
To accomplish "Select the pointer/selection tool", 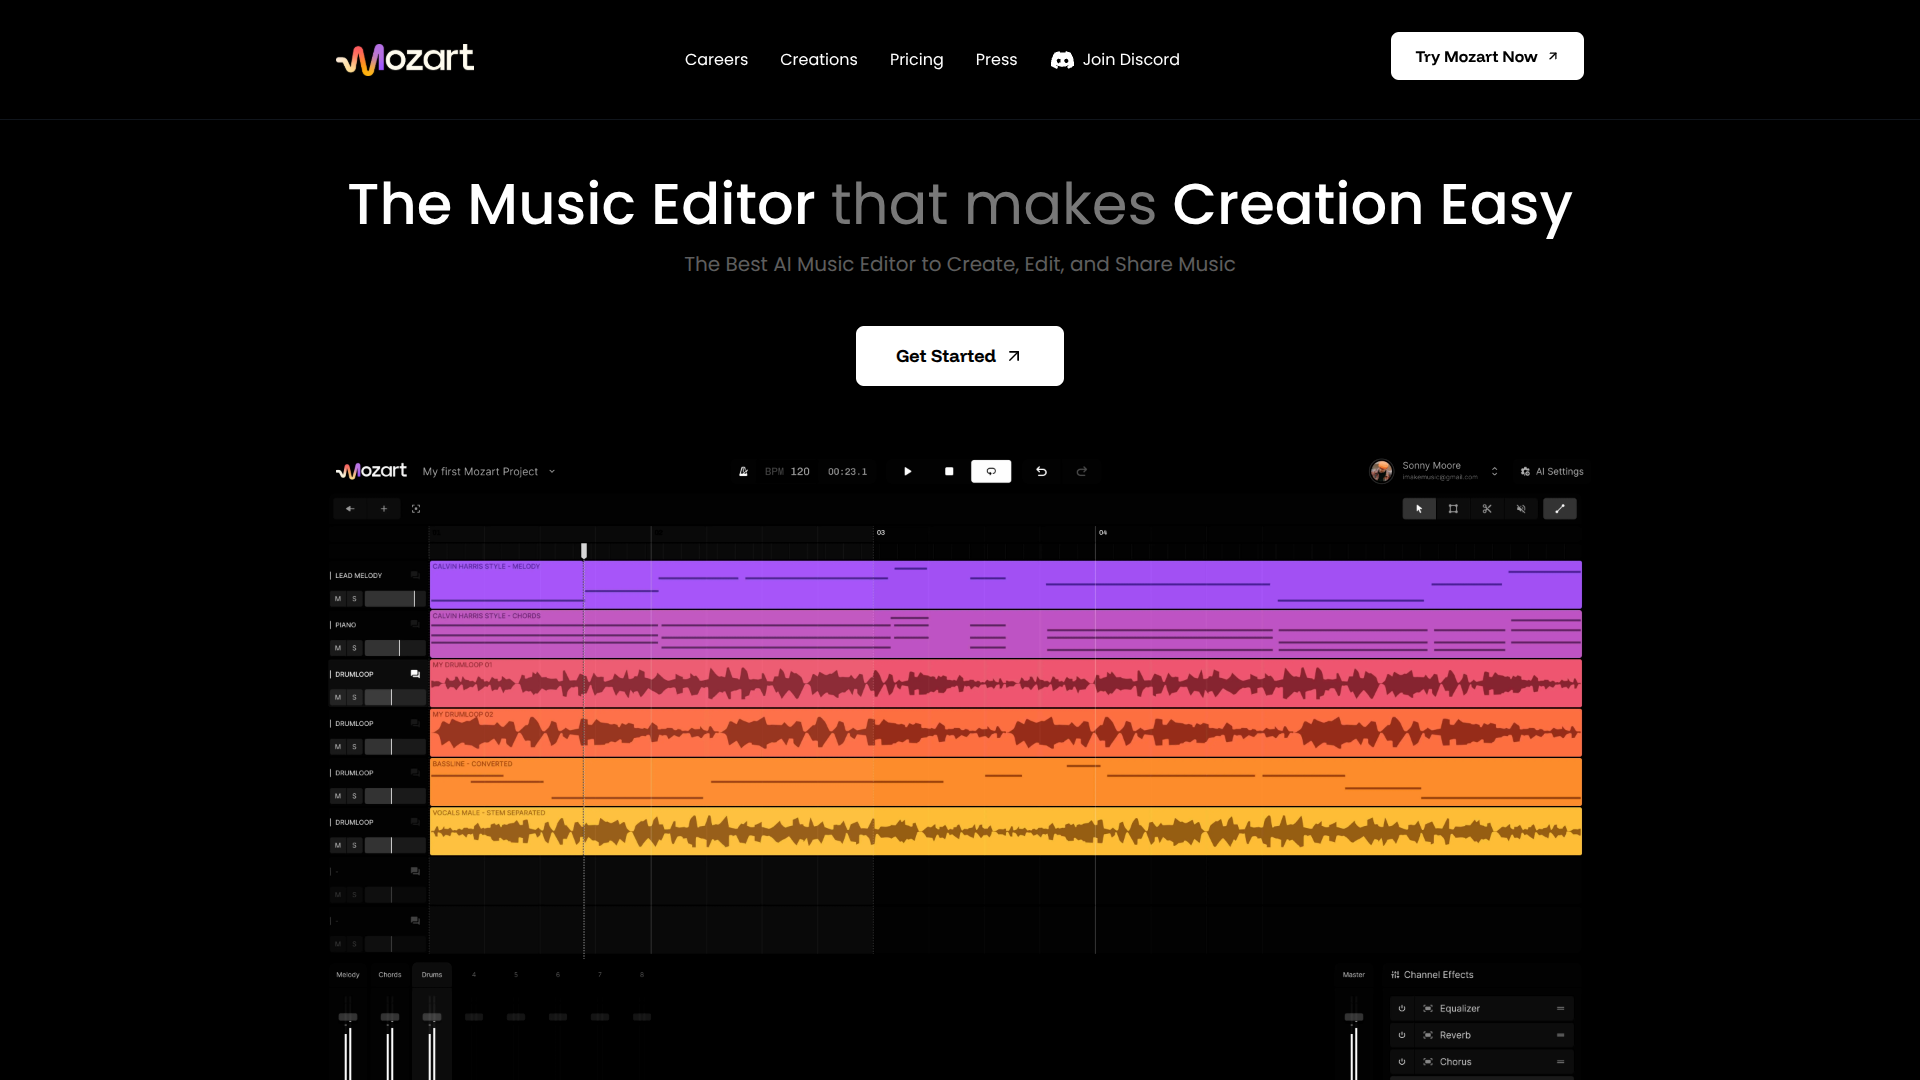I will pos(1419,508).
